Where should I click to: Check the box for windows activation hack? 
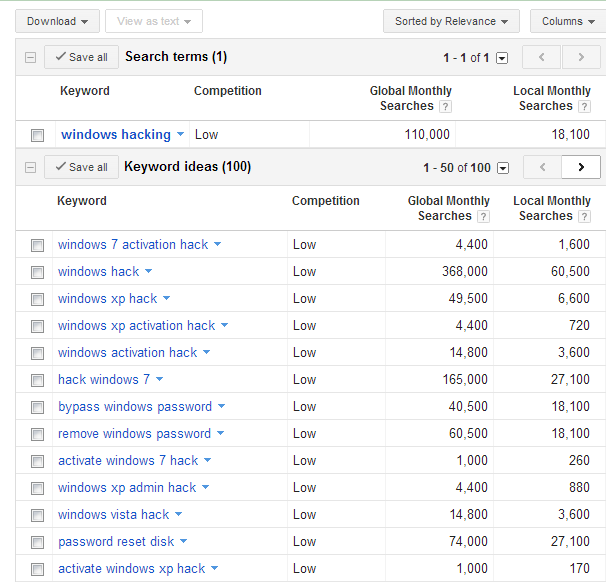tap(37, 353)
